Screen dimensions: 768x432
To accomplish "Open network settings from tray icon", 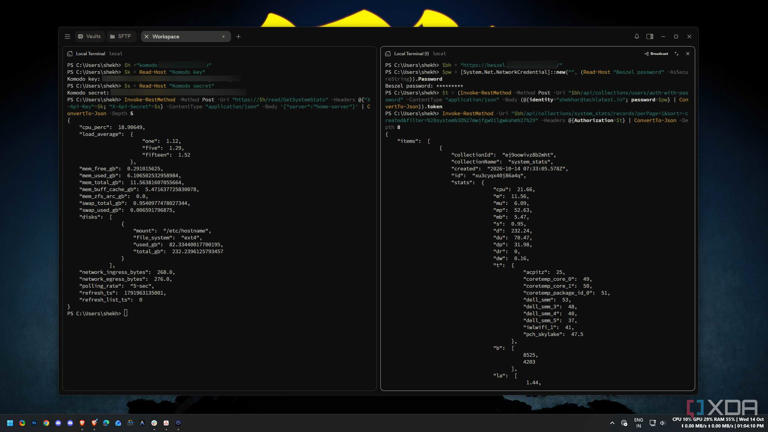I will tap(652, 423).
